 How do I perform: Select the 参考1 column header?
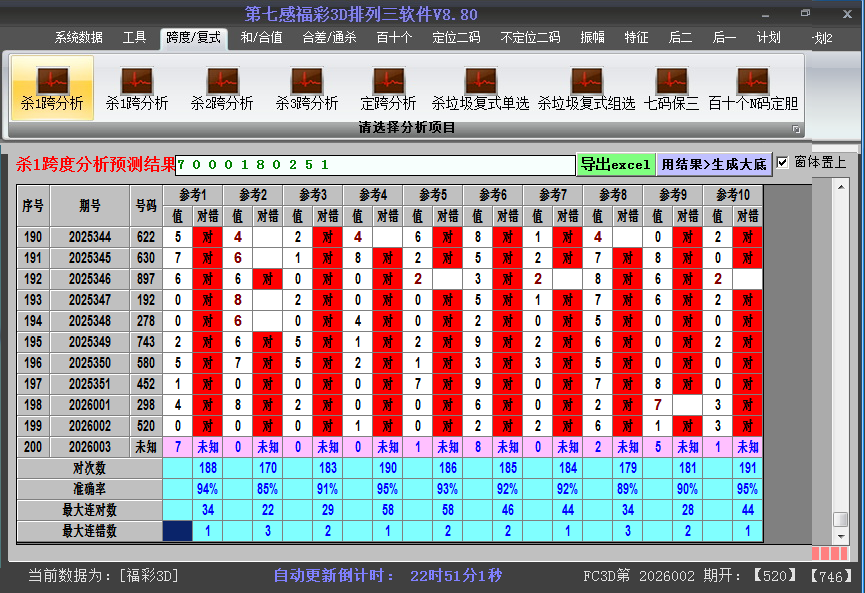coord(193,194)
